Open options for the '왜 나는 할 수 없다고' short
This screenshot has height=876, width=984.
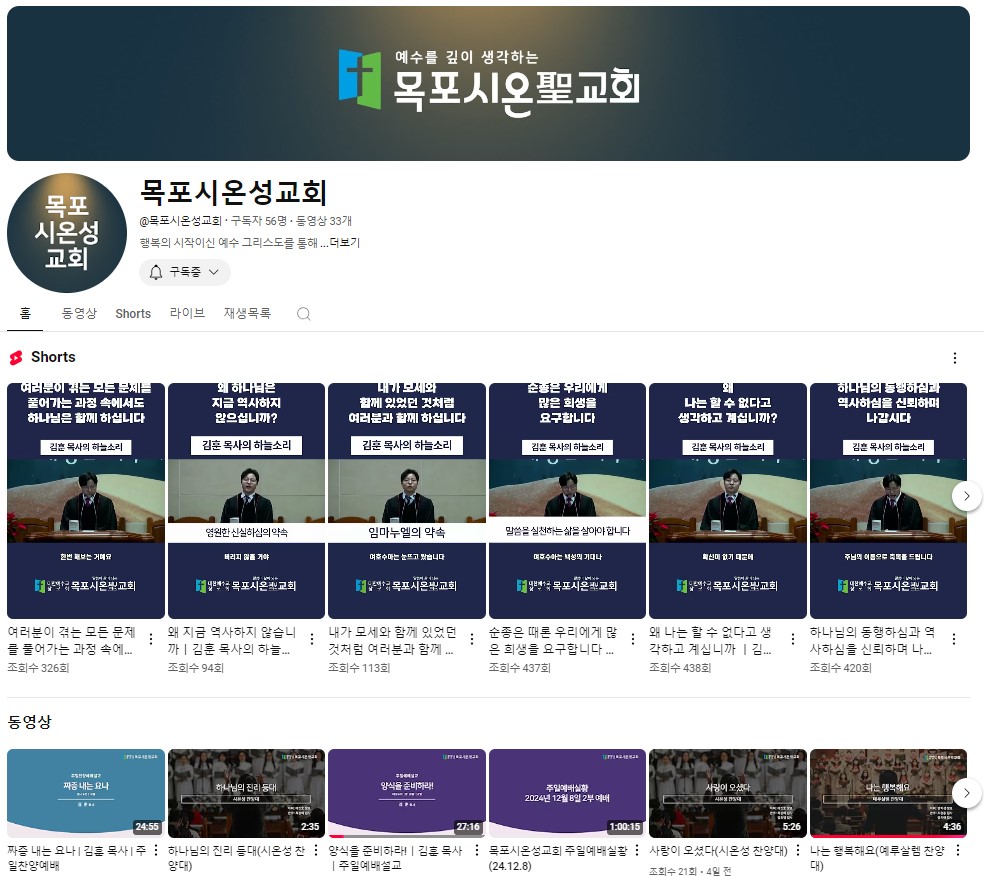tap(793, 639)
